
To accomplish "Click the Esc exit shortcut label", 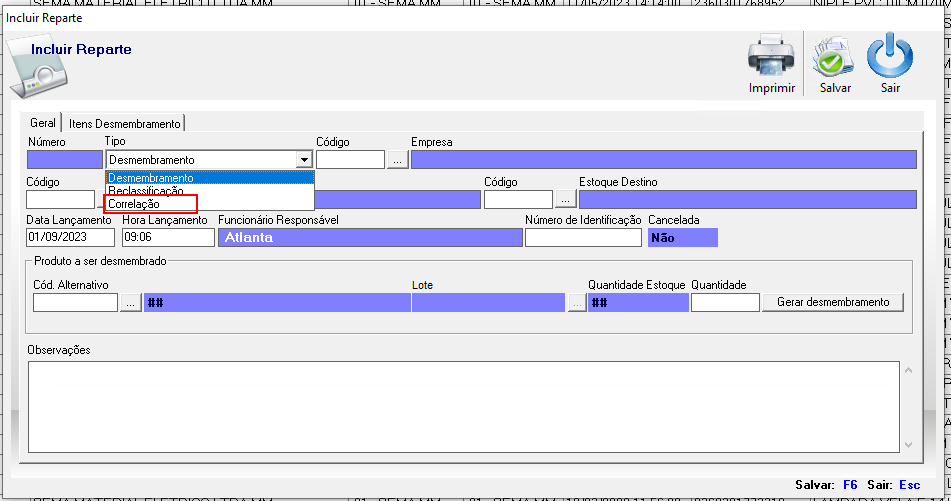I will pos(909,485).
